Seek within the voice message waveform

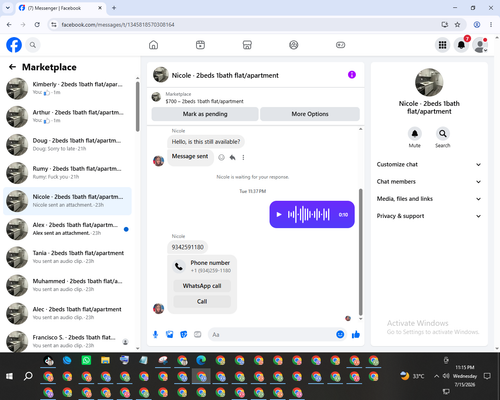(x=309, y=214)
